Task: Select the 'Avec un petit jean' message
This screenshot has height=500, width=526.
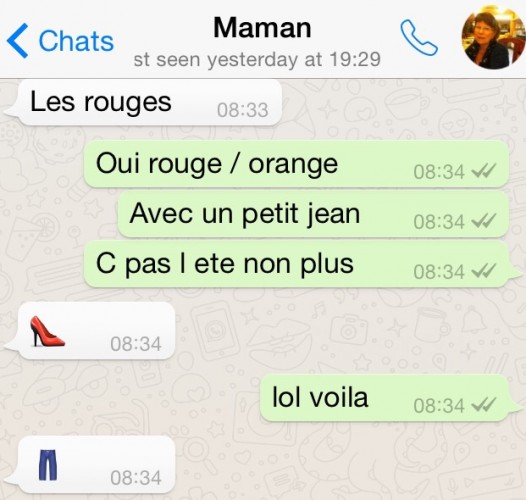Action: [313, 214]
